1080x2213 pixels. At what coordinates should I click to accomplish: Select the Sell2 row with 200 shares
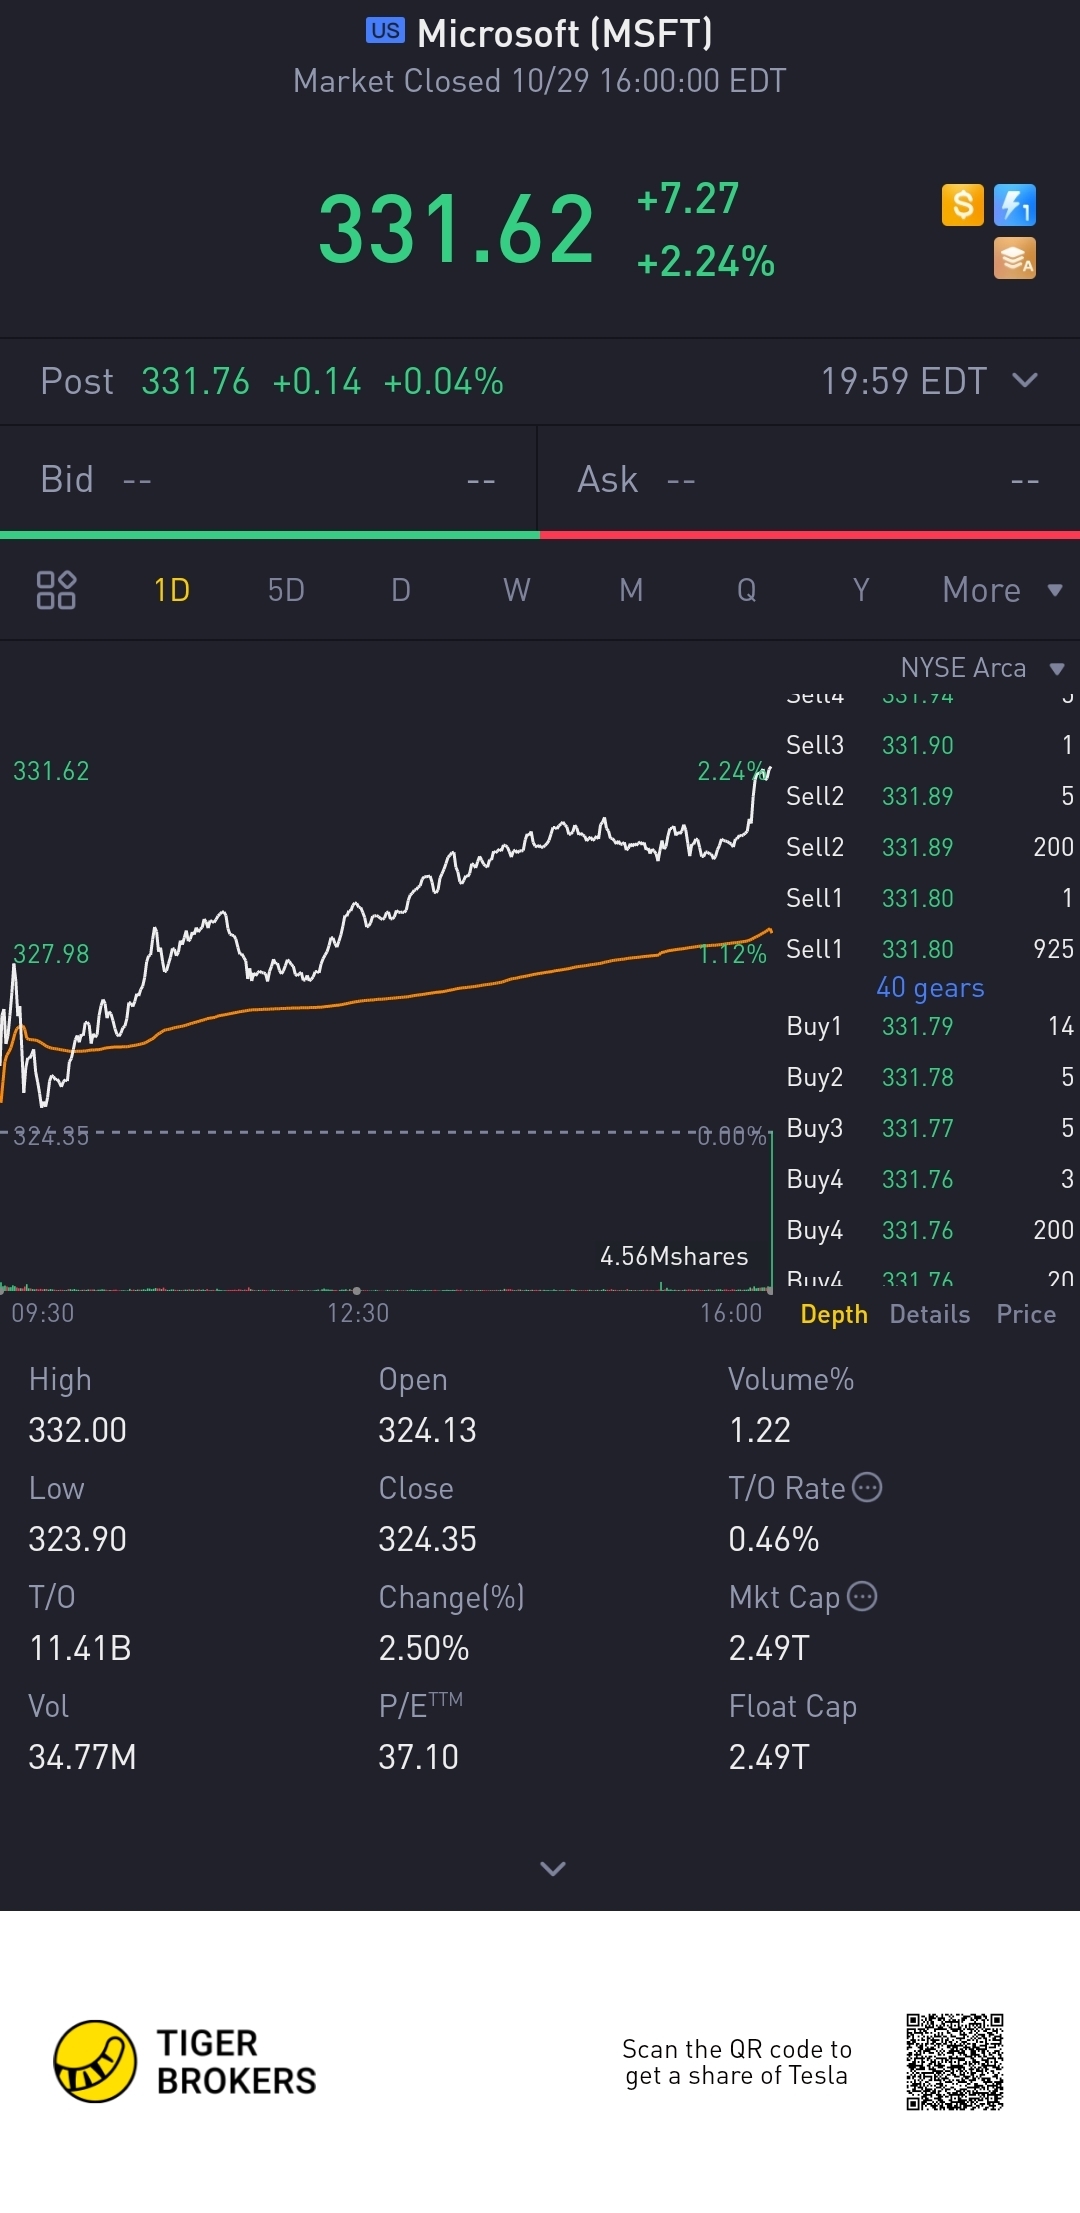coord(930,847)
